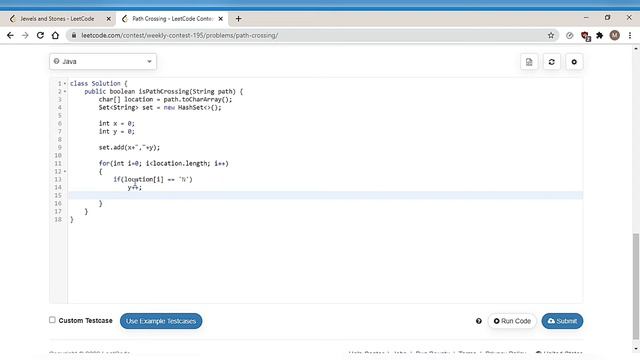
Task: Reload the Path Crossing page
Action: click(x=40, y=36)
